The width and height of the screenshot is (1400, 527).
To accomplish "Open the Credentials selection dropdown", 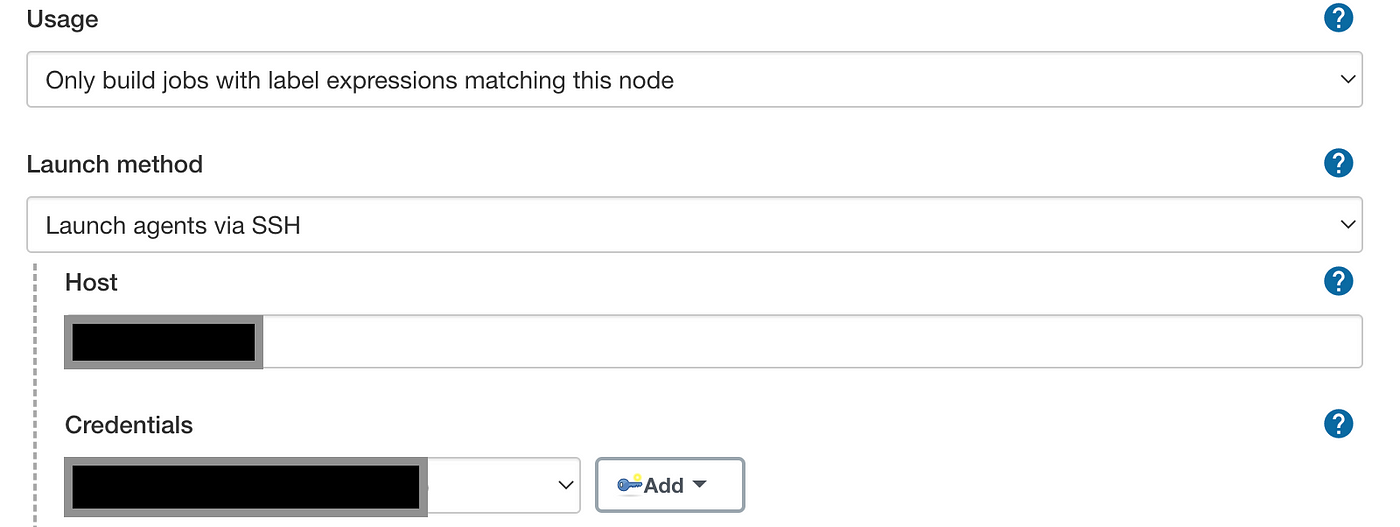I will click(322, 485).
